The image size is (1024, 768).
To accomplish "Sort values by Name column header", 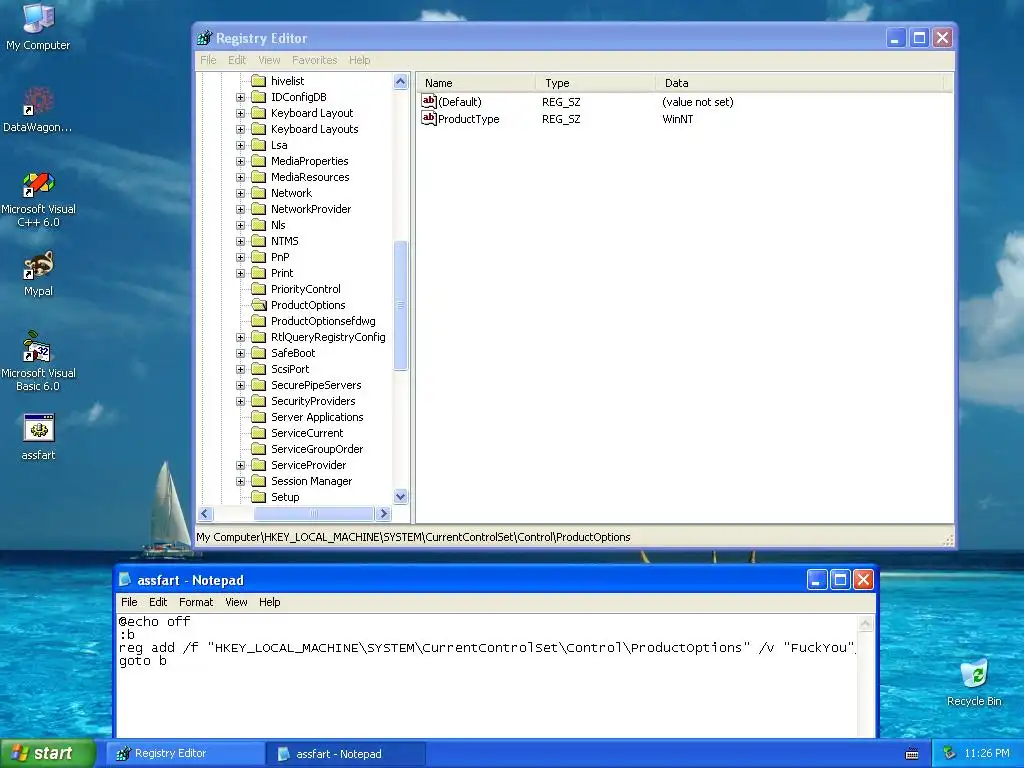I will 476,83.
